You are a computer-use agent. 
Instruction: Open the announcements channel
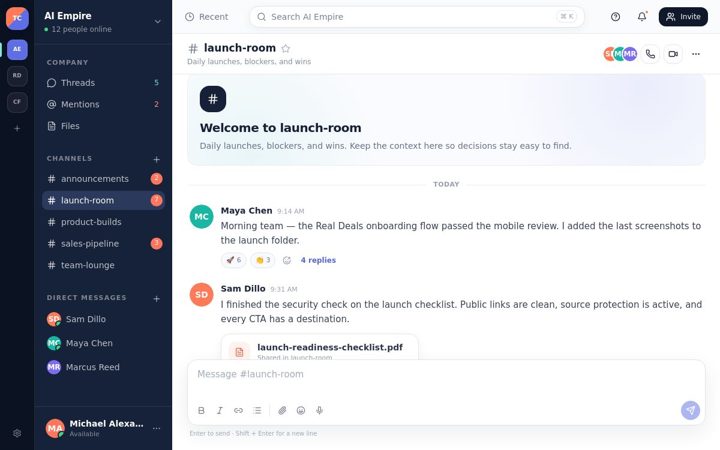tap(103, 179)
